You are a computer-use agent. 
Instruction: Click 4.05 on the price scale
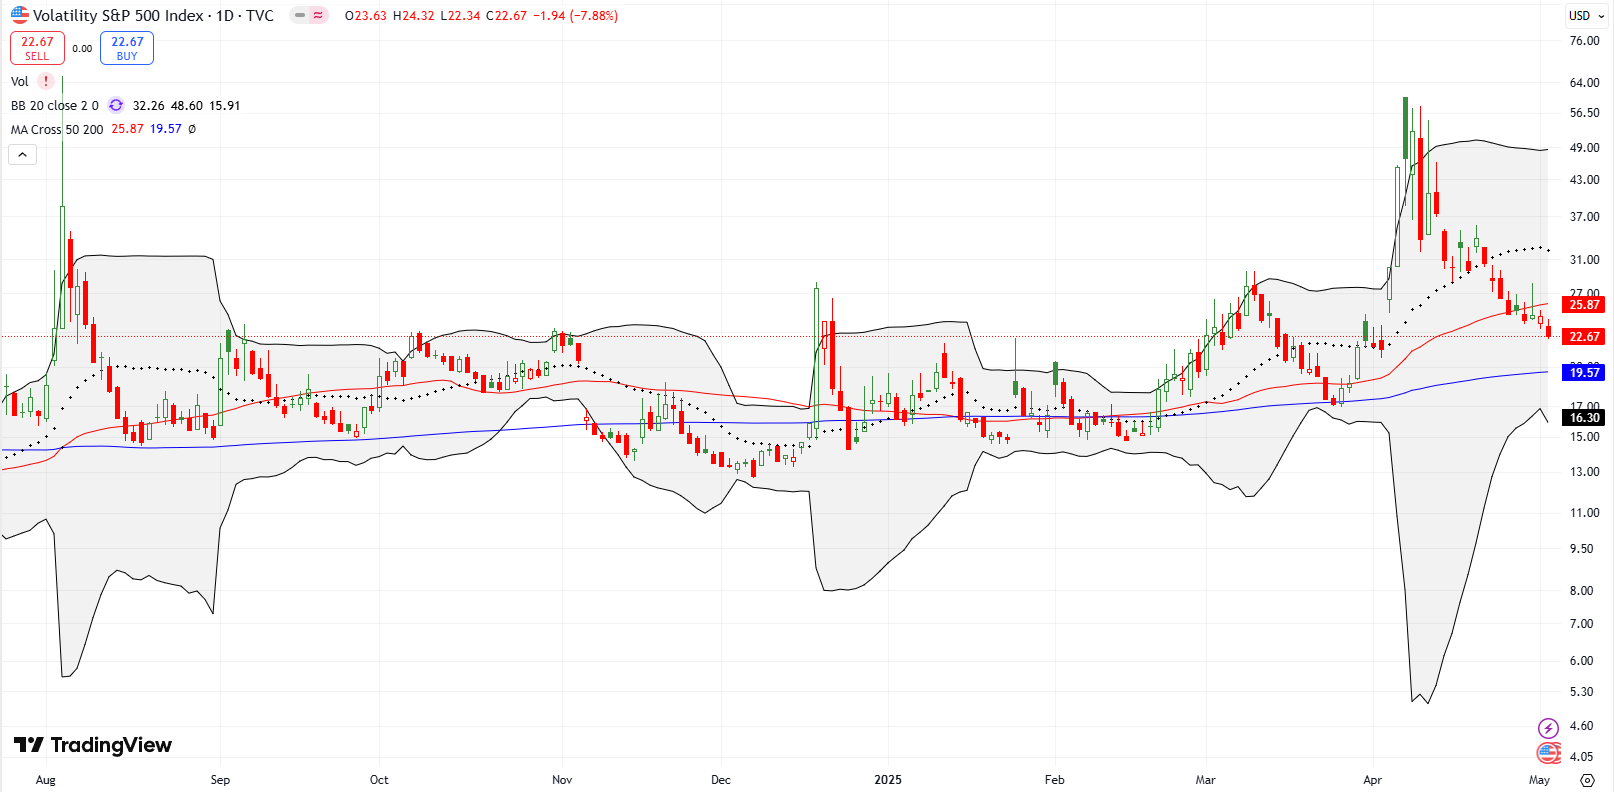(x=1581, y=757)
